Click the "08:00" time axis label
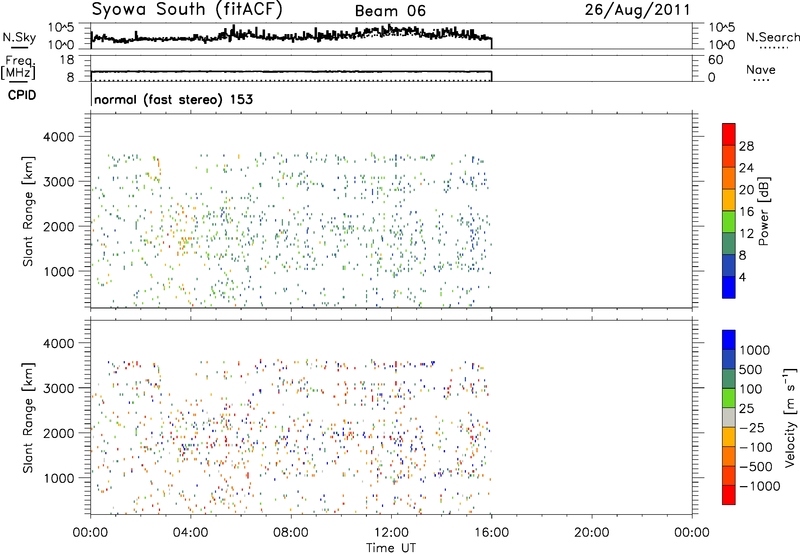 291,533
